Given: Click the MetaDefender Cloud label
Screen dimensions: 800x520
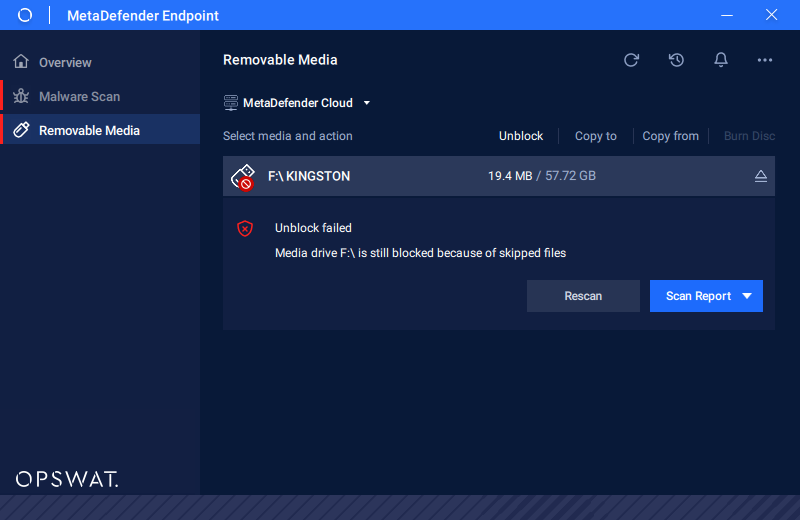Looking at the screenshot, I should (x=298, y=103).
